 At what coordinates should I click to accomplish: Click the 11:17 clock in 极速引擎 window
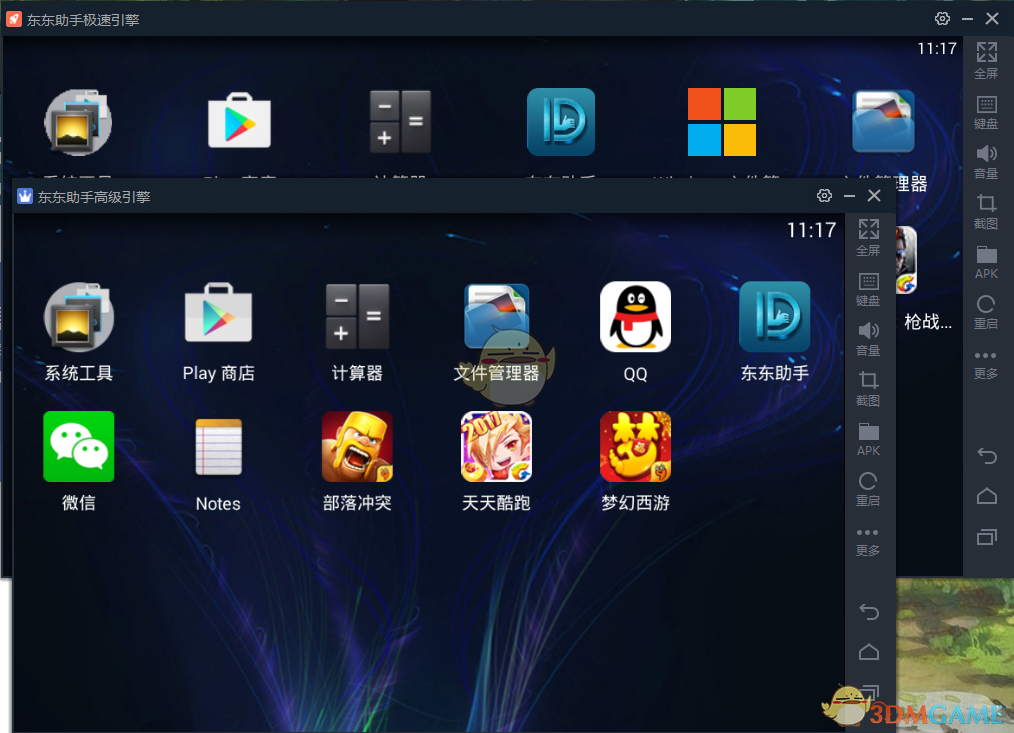point(936,49)
